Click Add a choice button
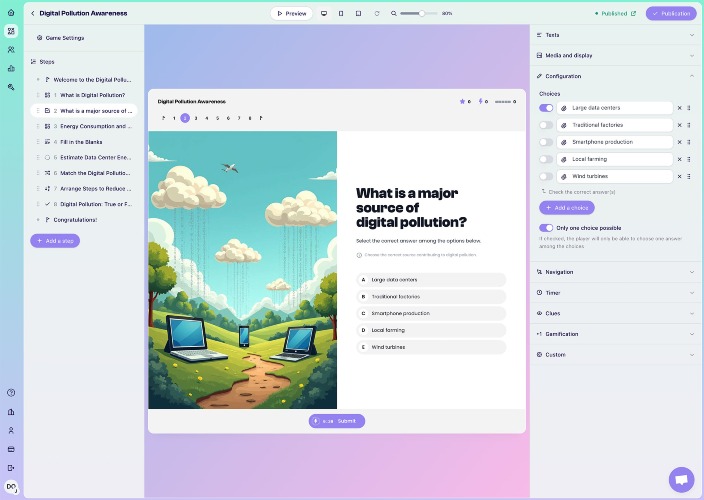 tap(567, 208)
